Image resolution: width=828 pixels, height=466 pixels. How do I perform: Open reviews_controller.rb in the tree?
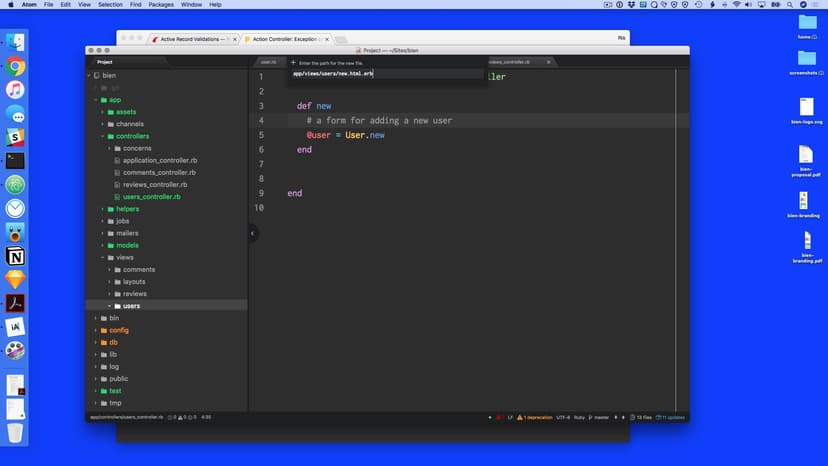tap(155, 185)
